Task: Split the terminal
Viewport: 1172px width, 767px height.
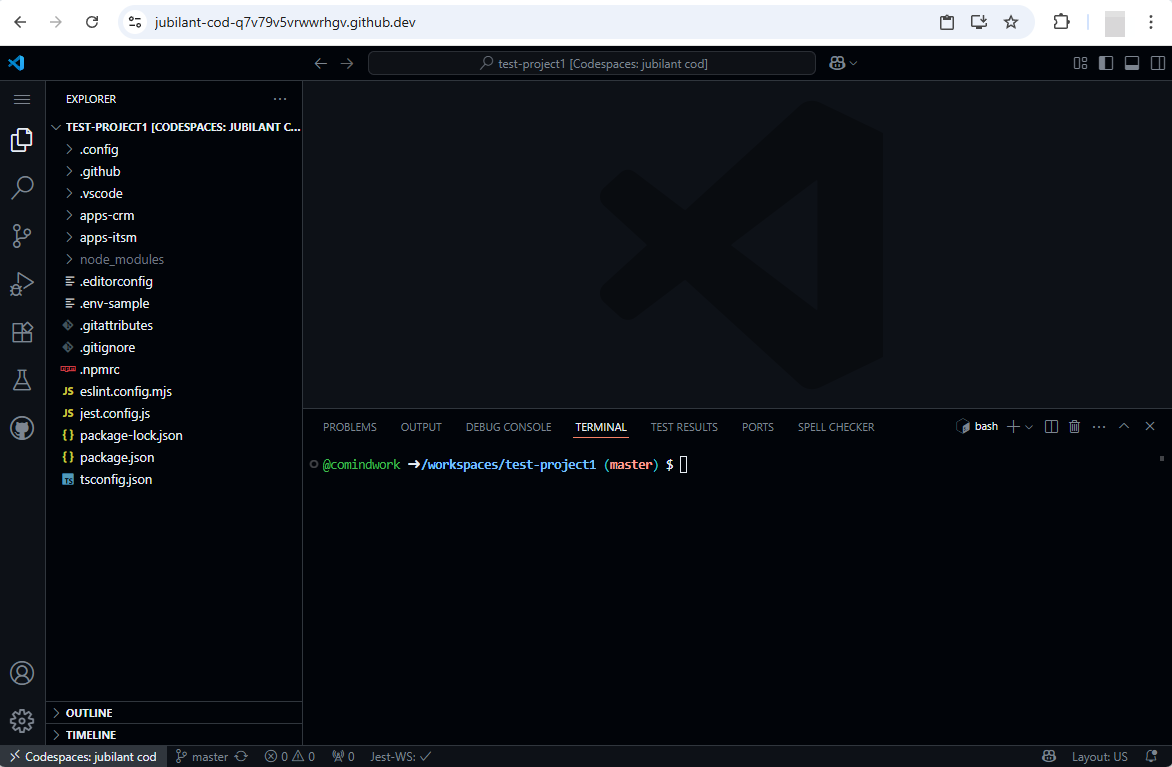Action: (x=1051, y=426)
